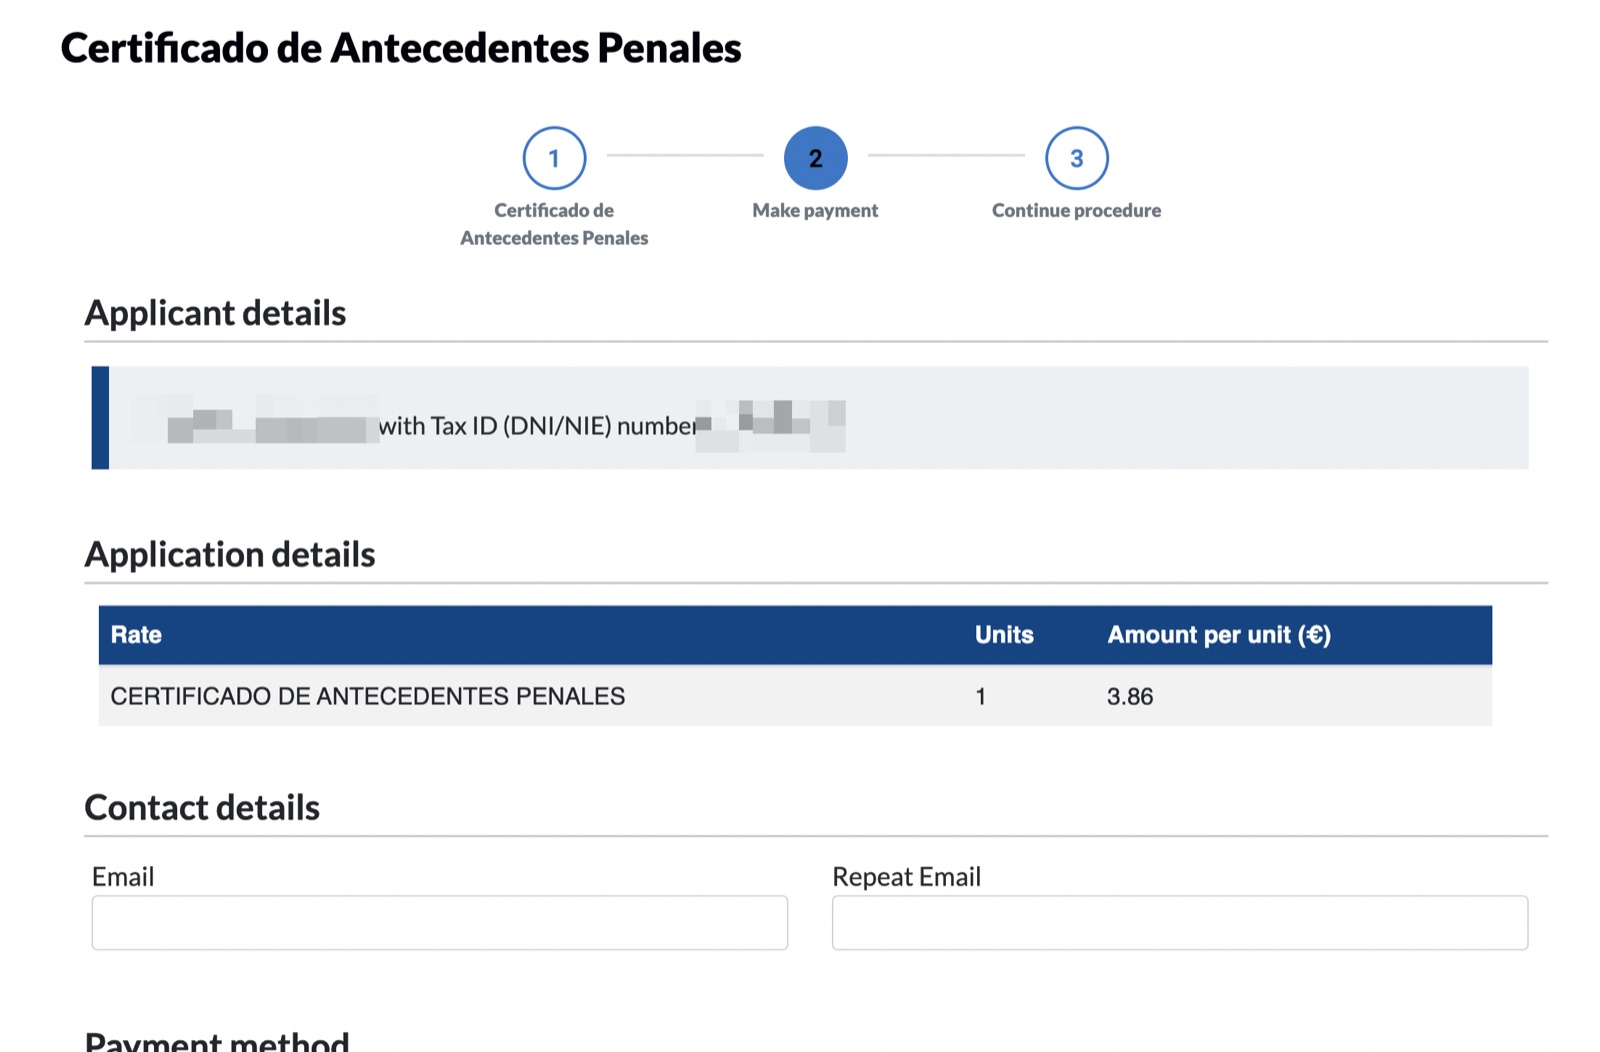Image resolution: width=1600 pixels, height=1052 pixels.
Task: Select the step 2 circle in the stepper
Action: point(815,158)
